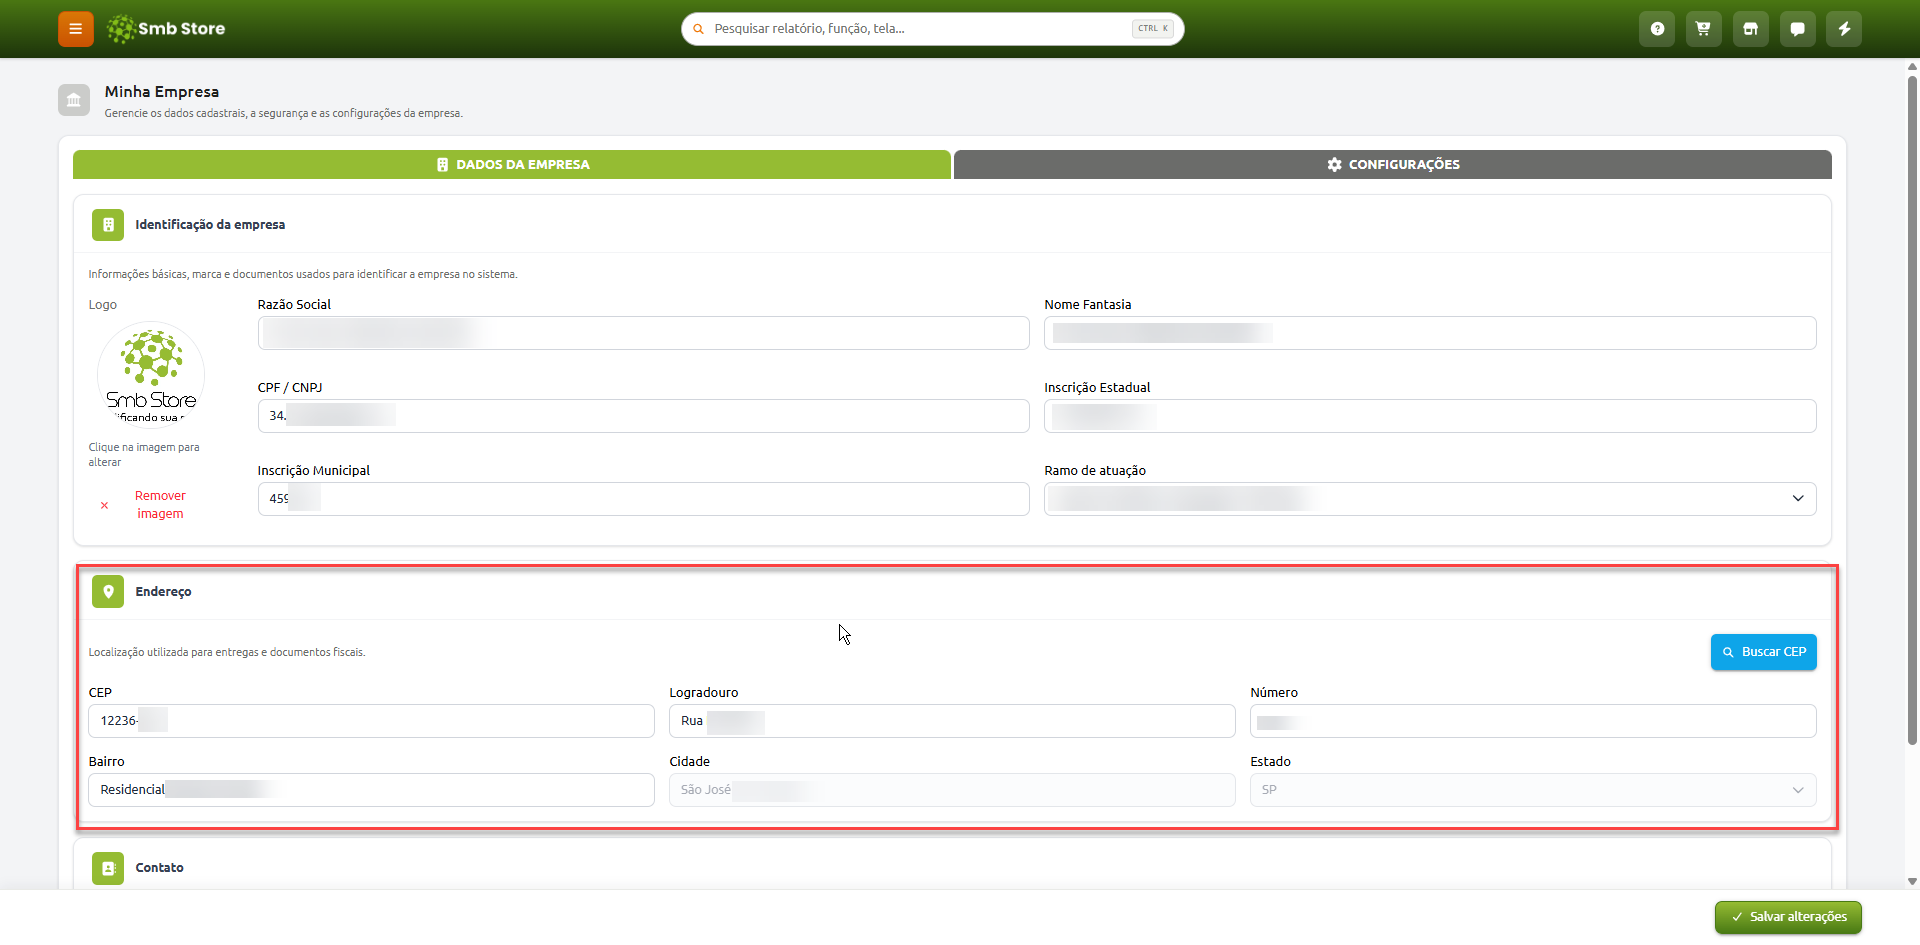Click the CPF / CNPJ field
The image size is (1920, 945).
pos(643,416)
